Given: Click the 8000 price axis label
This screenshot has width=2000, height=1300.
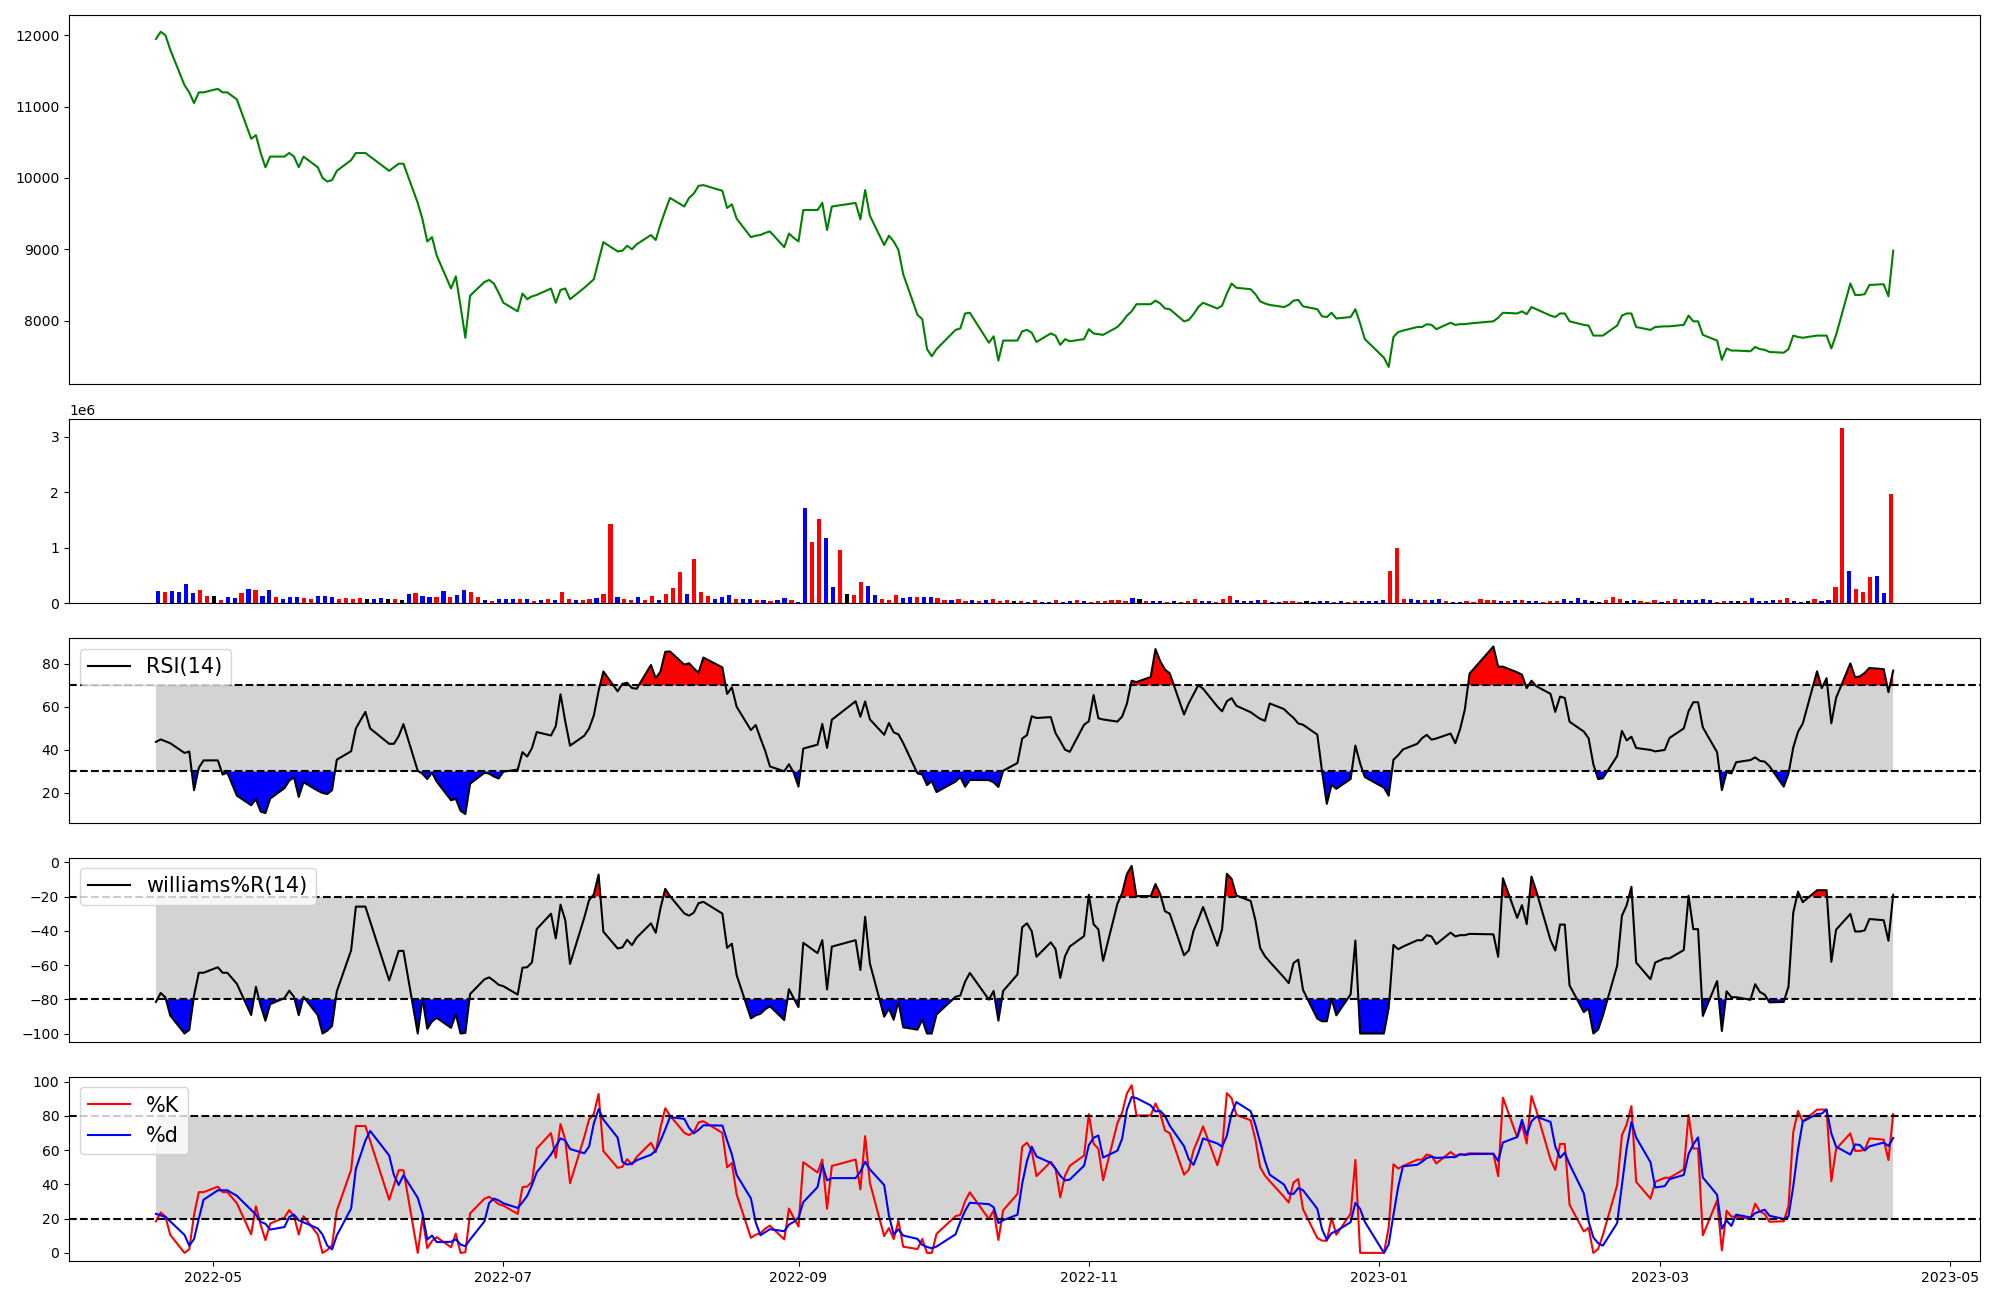Looking at the screenshot, I should [42, 321].
